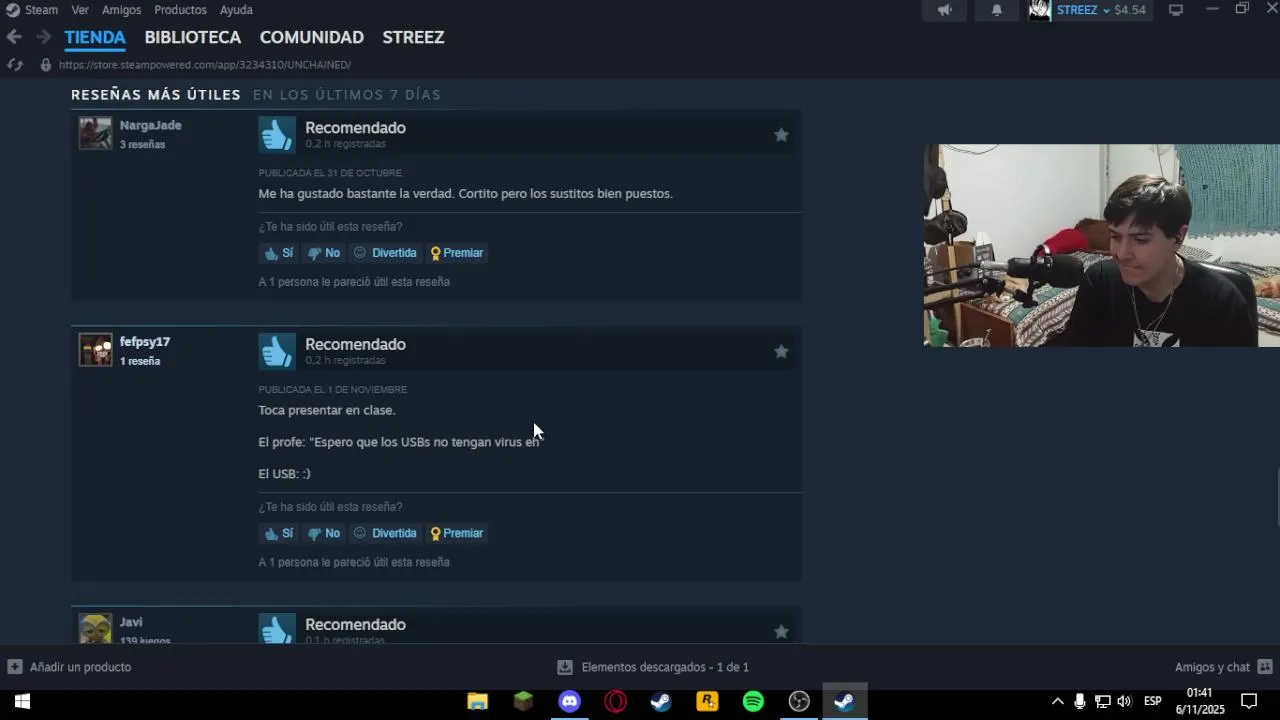Image resolution: width=1280 pixels, height=720 pixels.
Task: Open Rockstar Games Launcher from the taskbar
Action: (707, 702)
